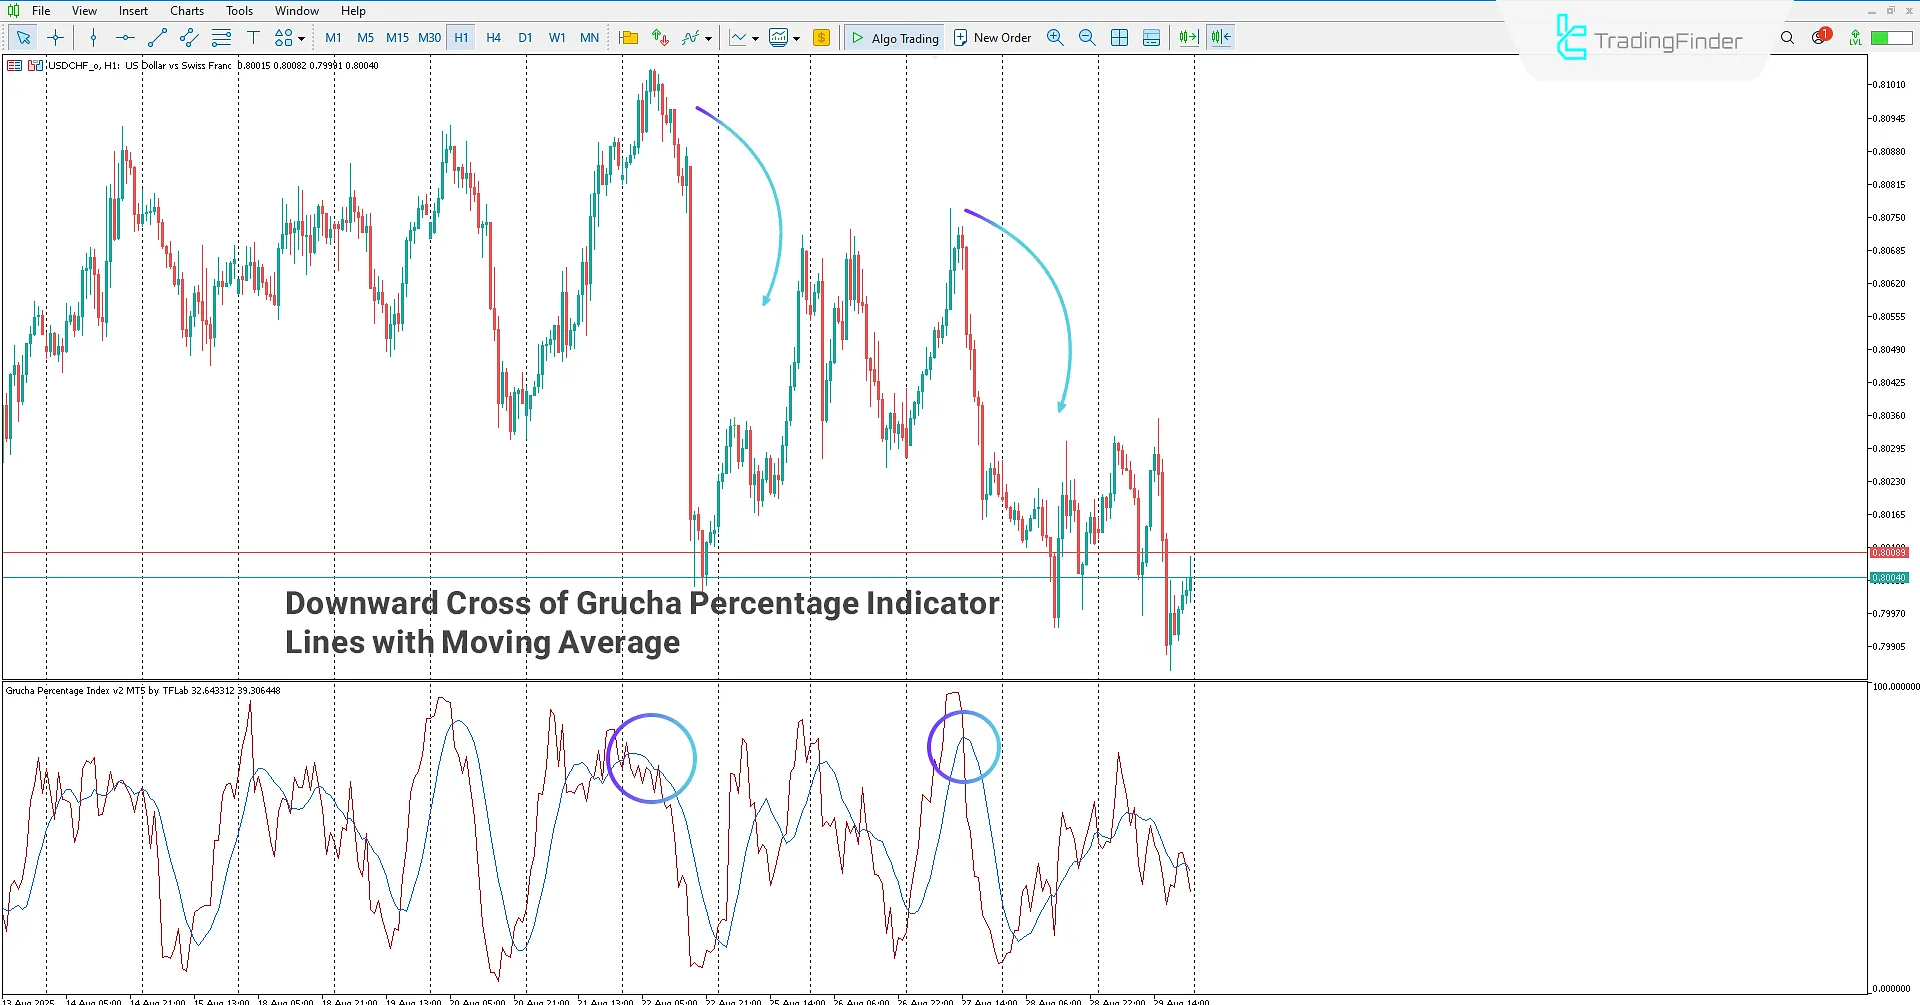1920x1005 pixels.
Task: Enable chart auto-scroll
Action: pyautogui.click(x=1188, y=37)
